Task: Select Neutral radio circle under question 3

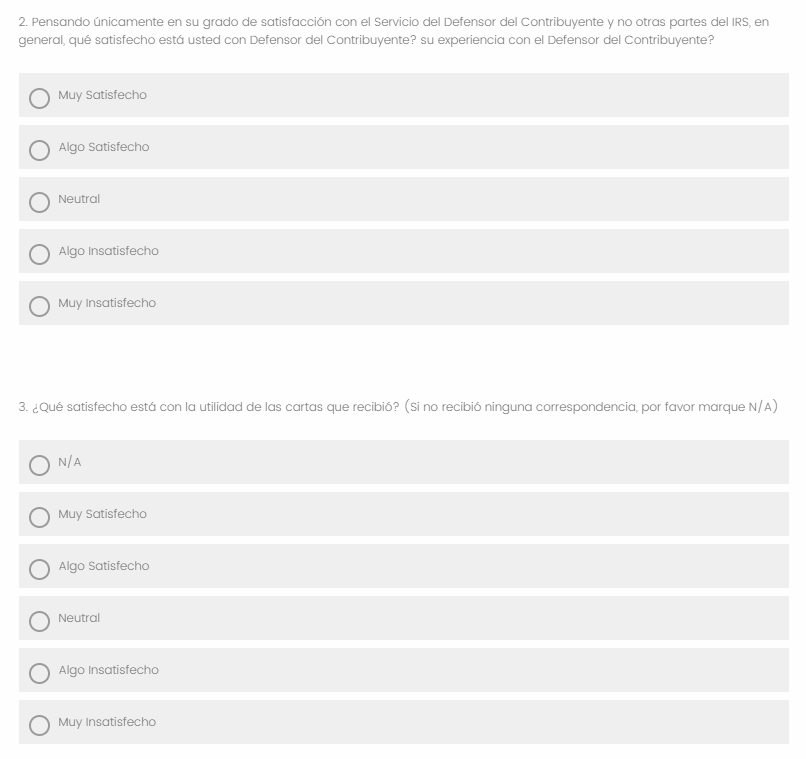Action: [39, 621]
